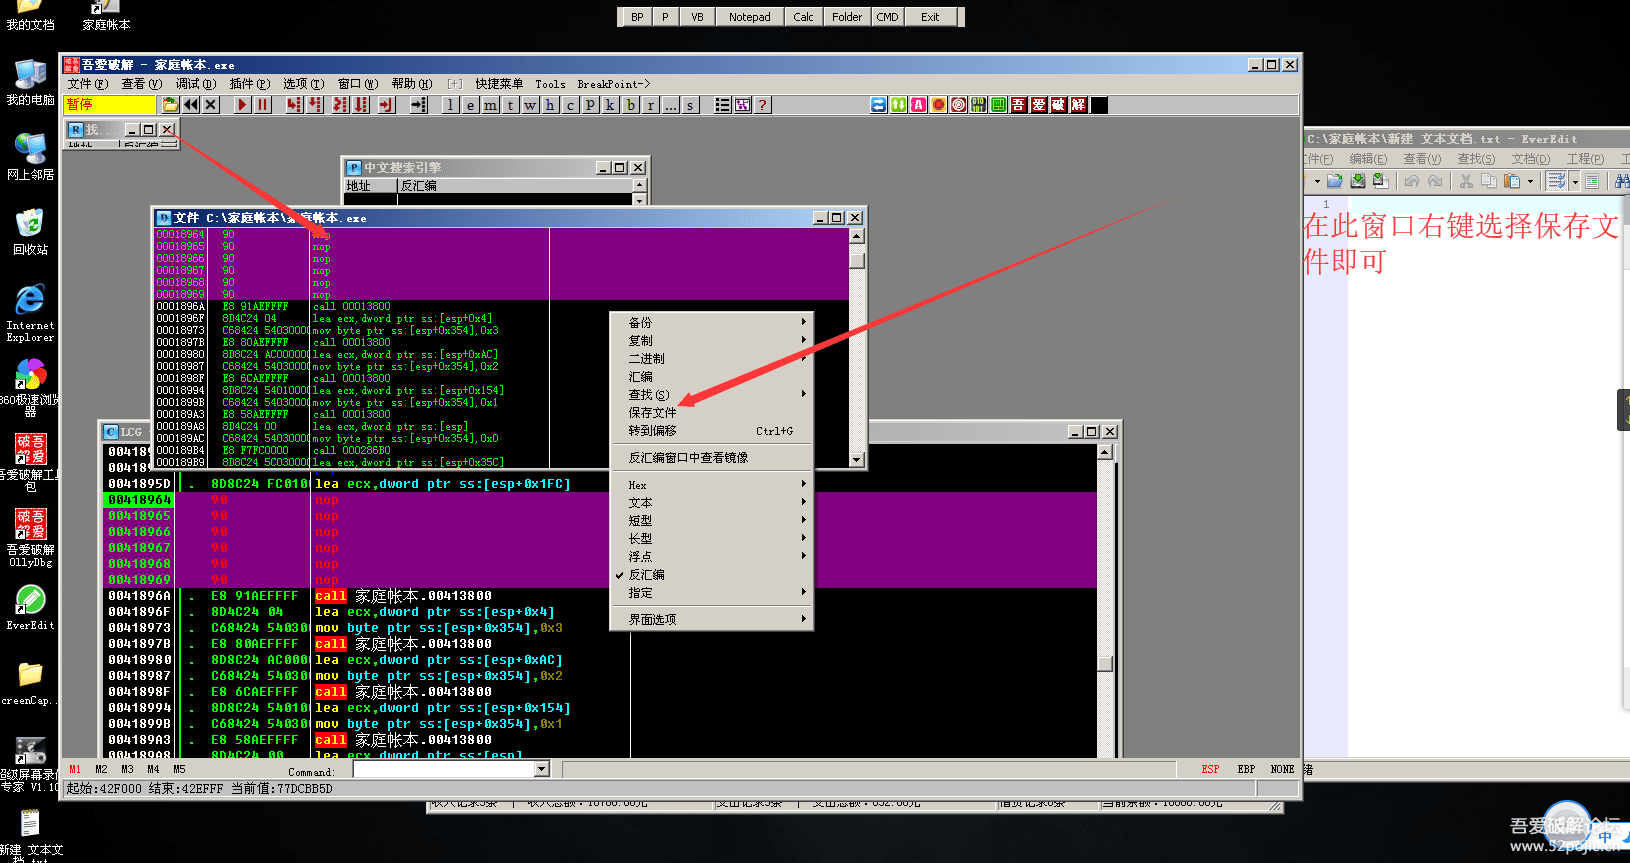Screen dimensions: 1630x863
Task: Open Executable modules with 'e' button
Action: (x=471, y=105)
